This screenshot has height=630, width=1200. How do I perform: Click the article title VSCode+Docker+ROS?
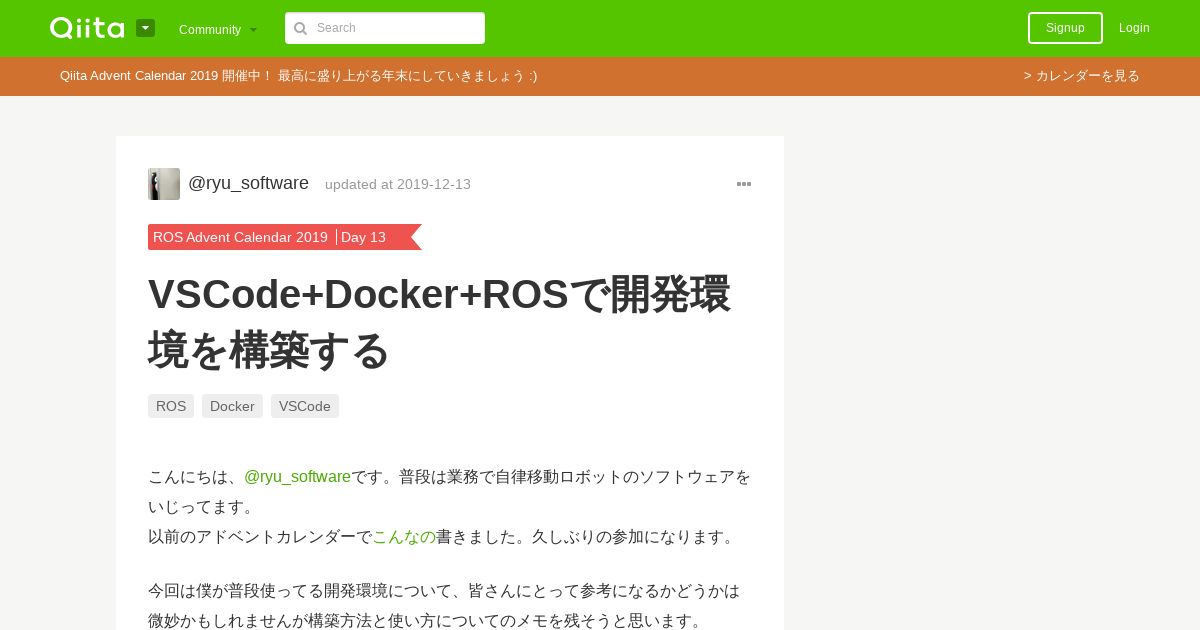pyautogui.click(x=439, y=322)
